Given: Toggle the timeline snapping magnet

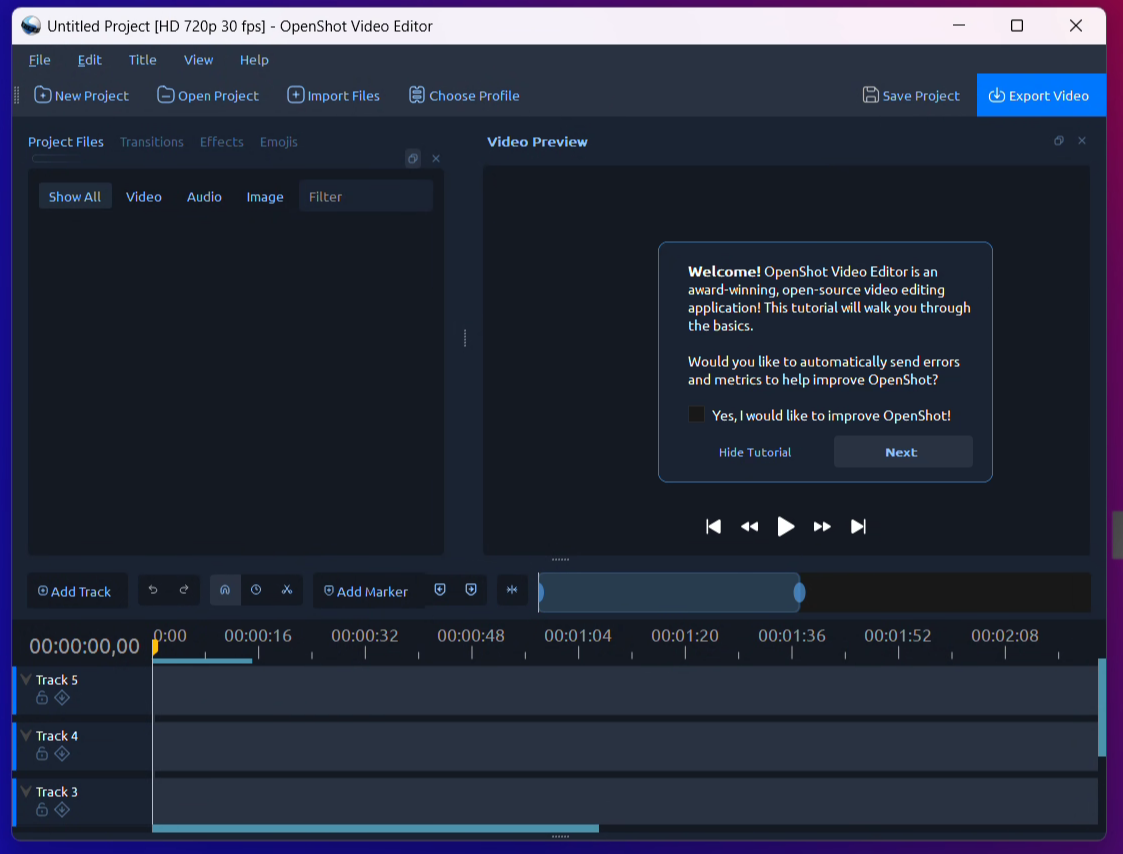Looking at the screenshot, I should point(225,590).
